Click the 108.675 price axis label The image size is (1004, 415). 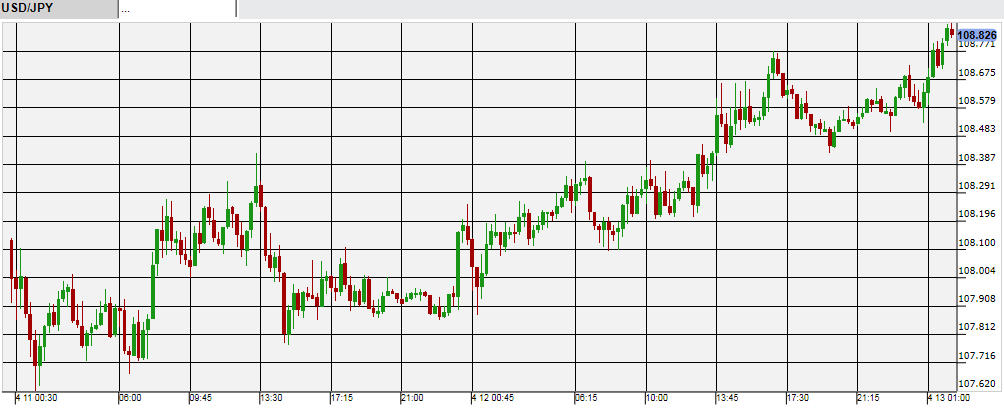[x=976, y=73]
